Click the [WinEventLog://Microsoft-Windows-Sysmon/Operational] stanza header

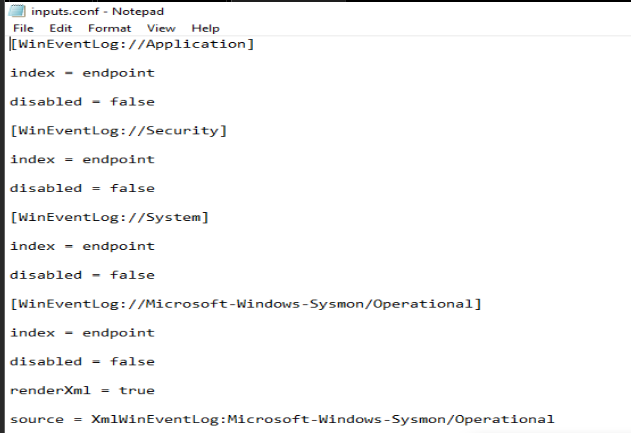point(246,303)
